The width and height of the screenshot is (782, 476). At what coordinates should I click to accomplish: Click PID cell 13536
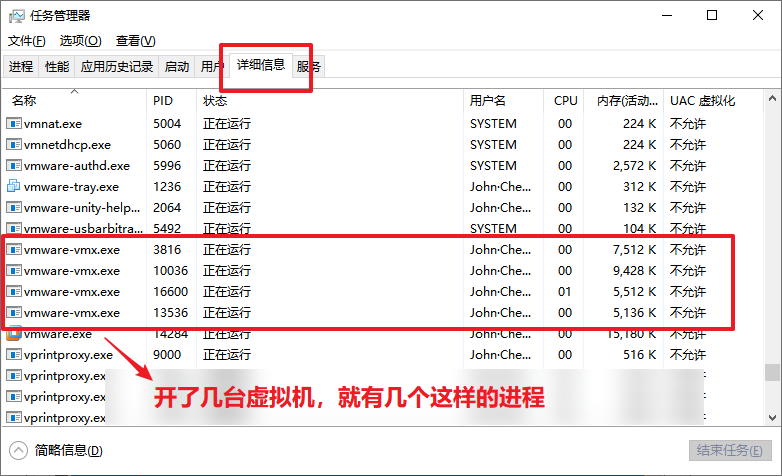click(171, 312)
